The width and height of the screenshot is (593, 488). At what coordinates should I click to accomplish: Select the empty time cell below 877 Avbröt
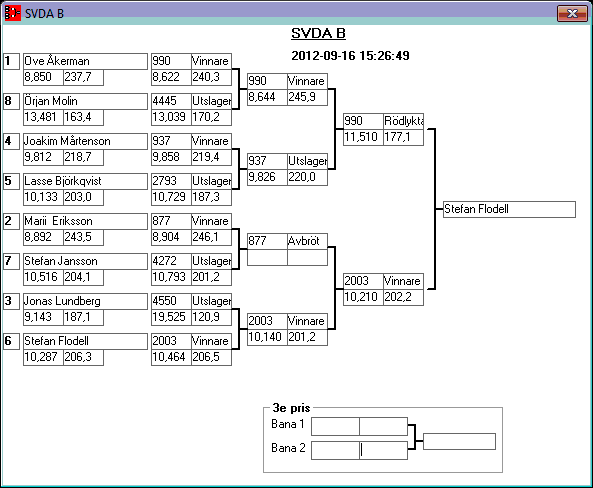267,258
